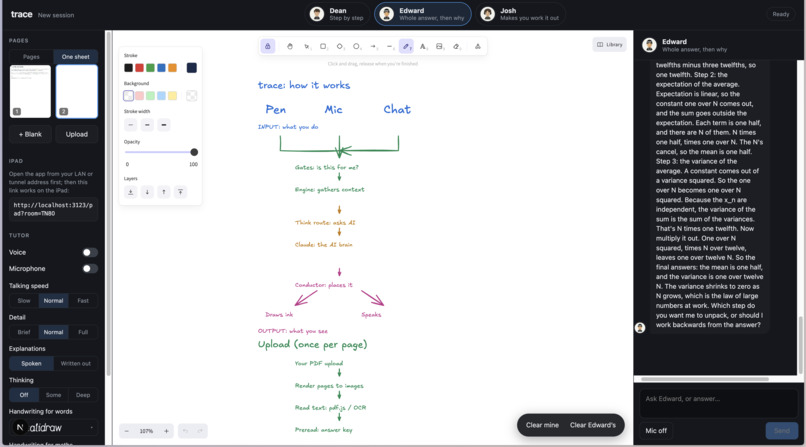Click the Mic off button
This screenshot has width=806, height=447.
[x=656, y=431]
